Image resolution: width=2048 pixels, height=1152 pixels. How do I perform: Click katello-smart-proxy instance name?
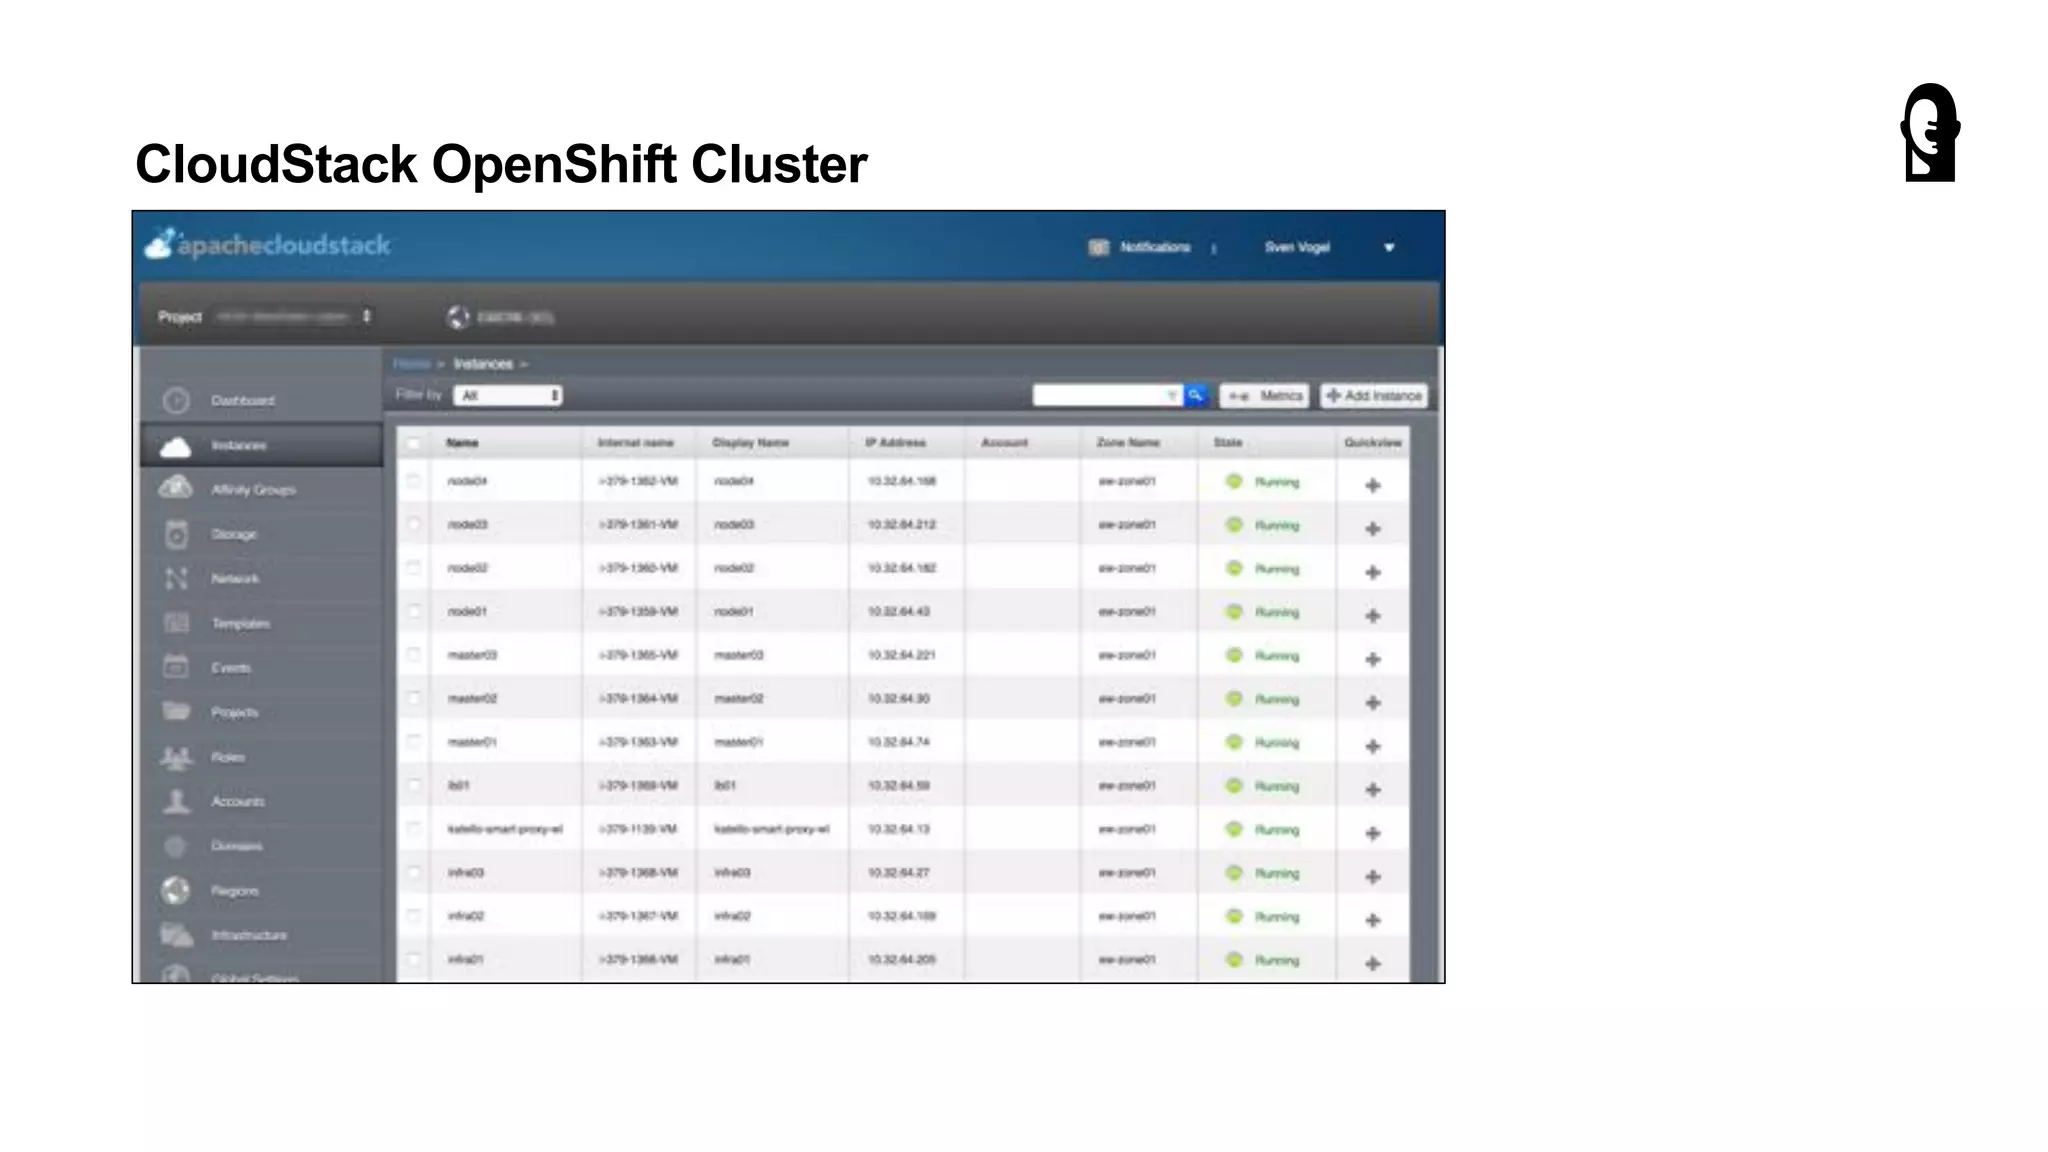[x=505, y=829]
